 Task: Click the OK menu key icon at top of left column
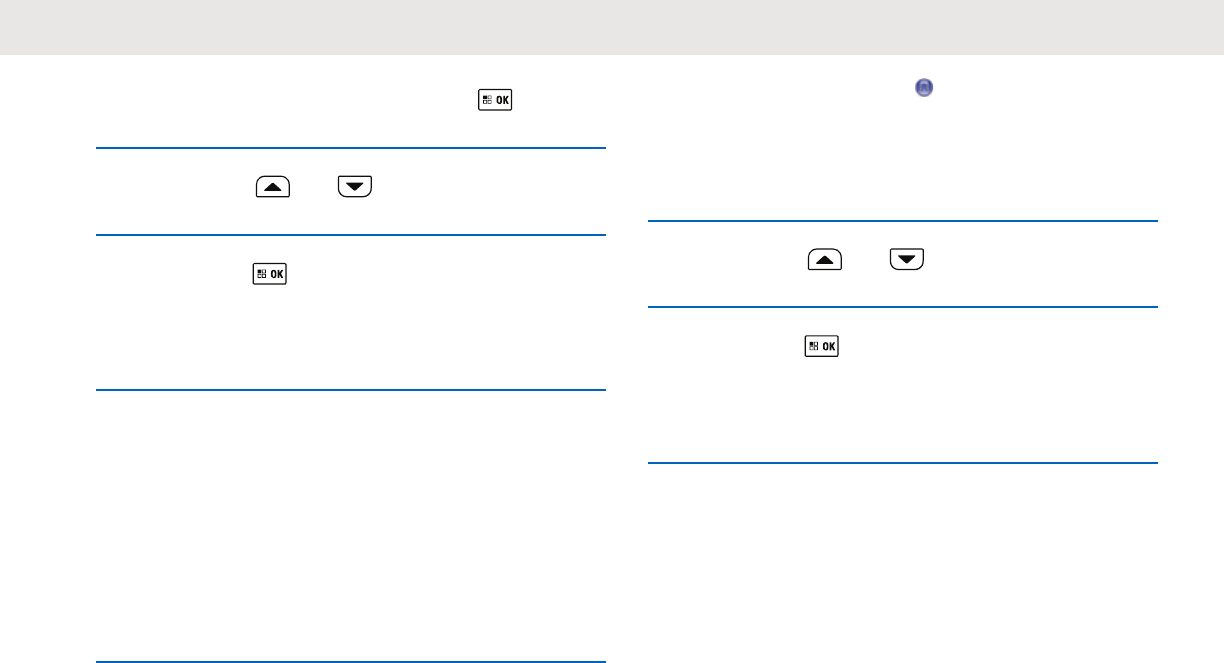pos(495,101)
